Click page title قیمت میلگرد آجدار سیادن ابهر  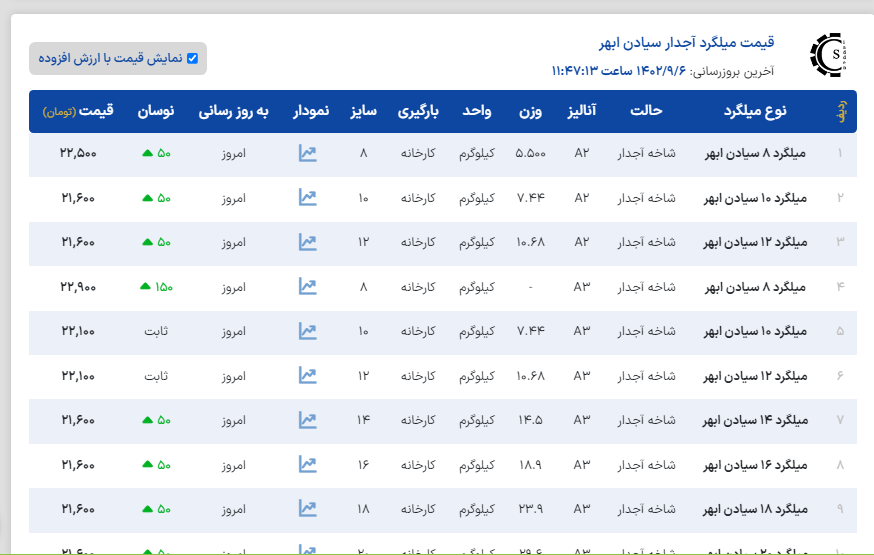tap(693, 43)
